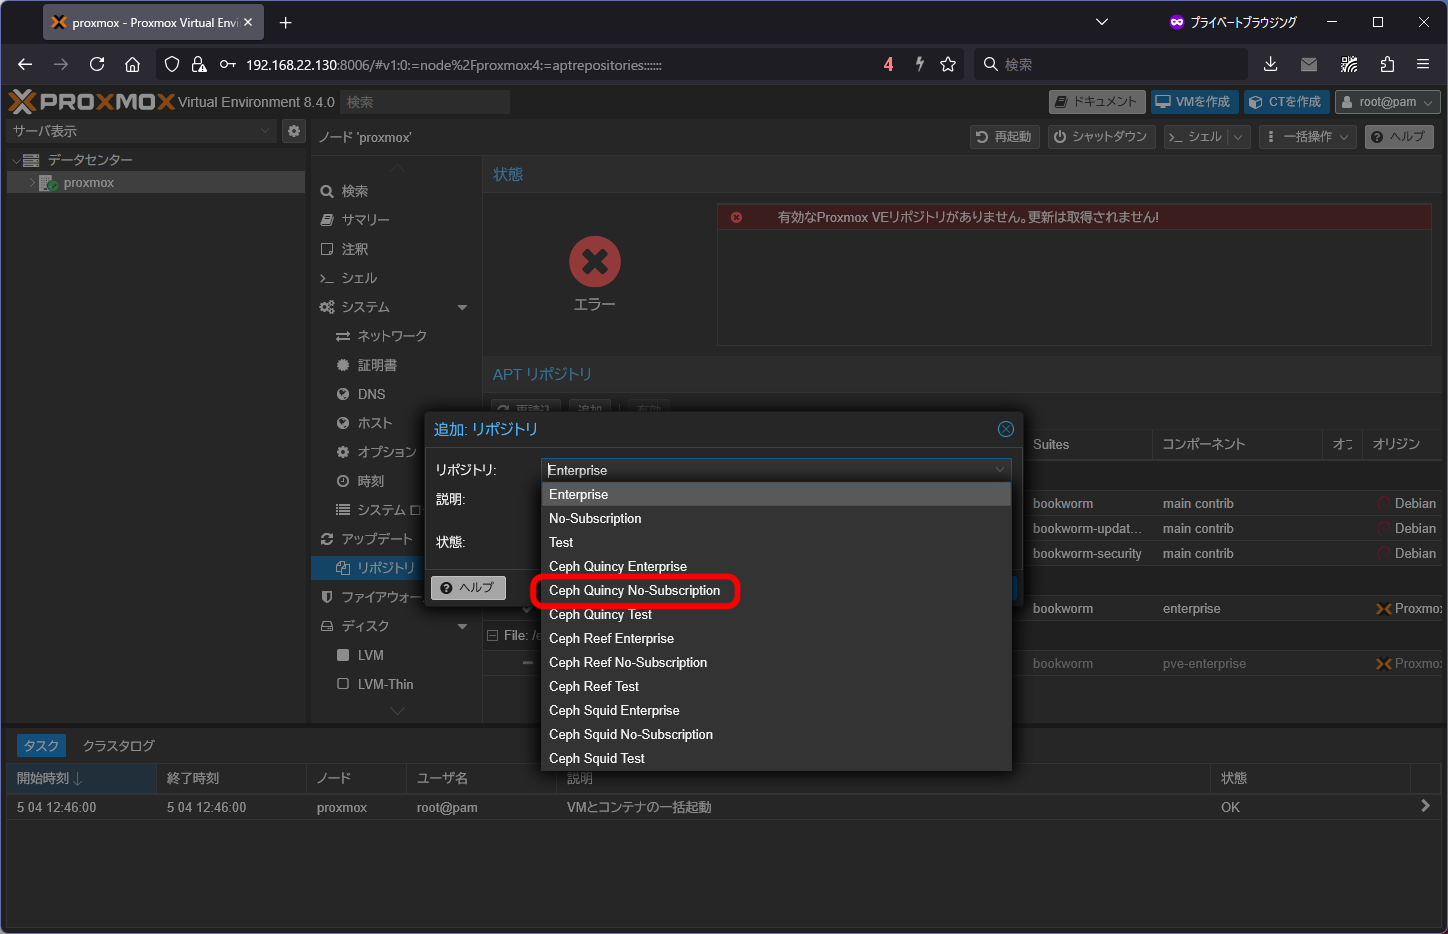Viewport: 1448px width, 934px height.
Task: Click Proxmox logo
Action: [x=91, y=101]
